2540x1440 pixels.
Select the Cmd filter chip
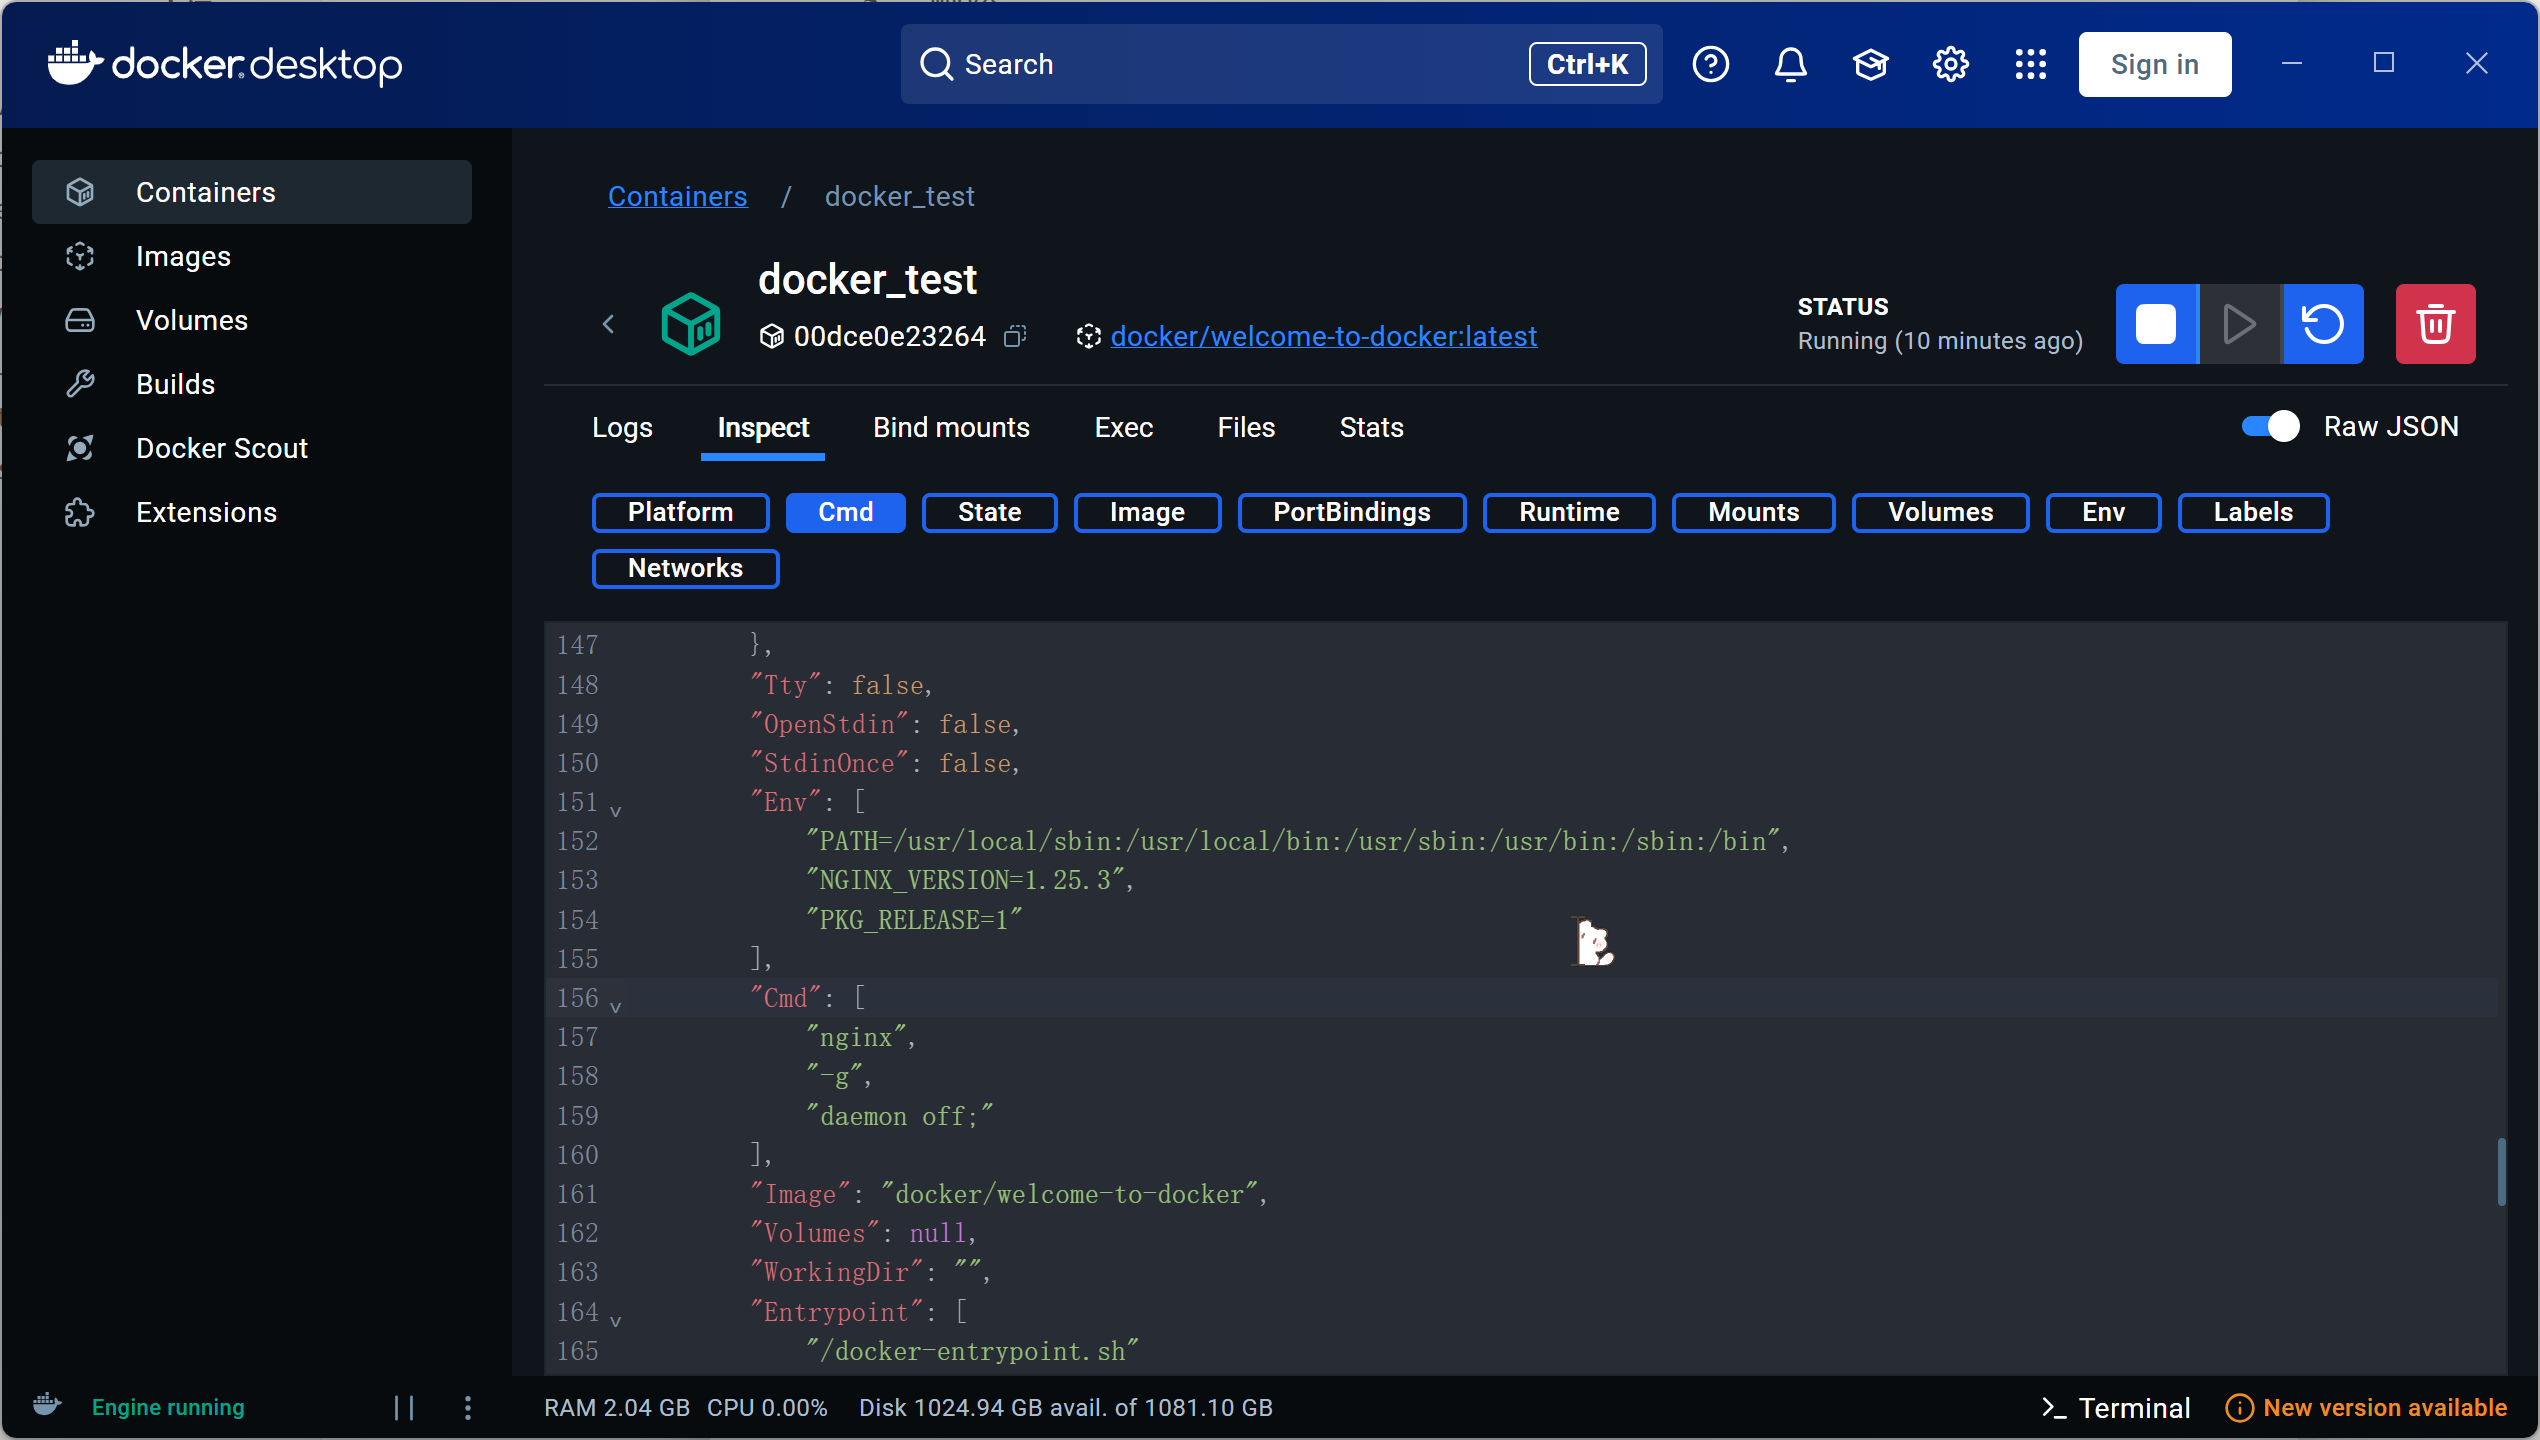click(845, 512)
